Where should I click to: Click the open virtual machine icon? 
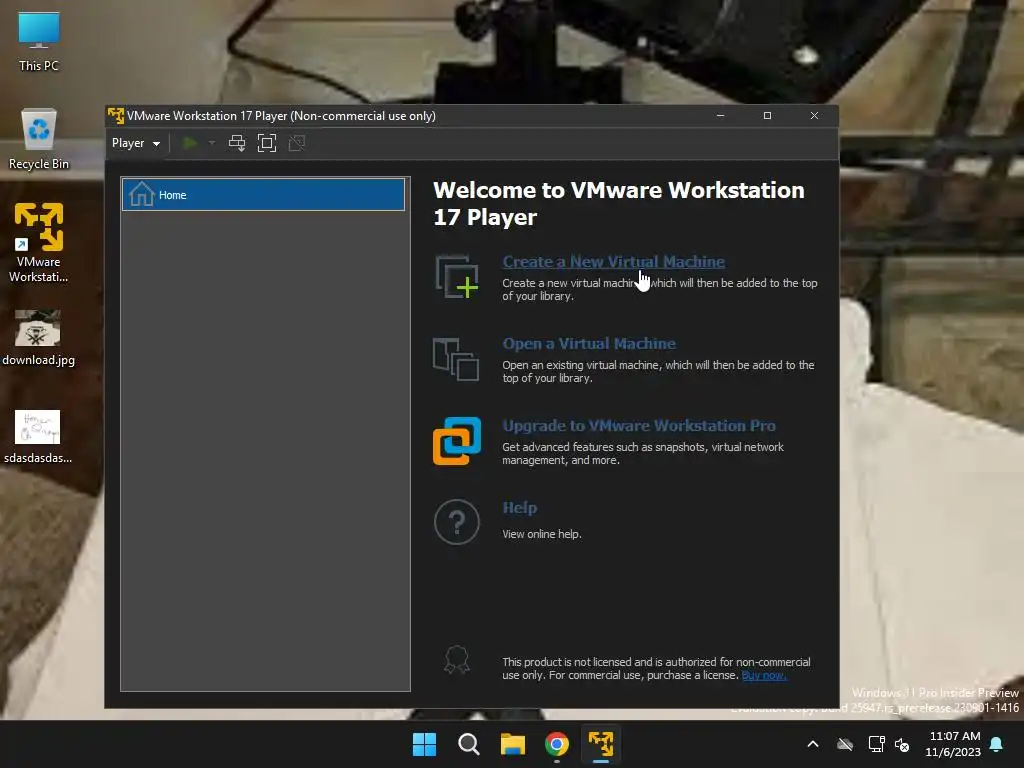[456, 359]
